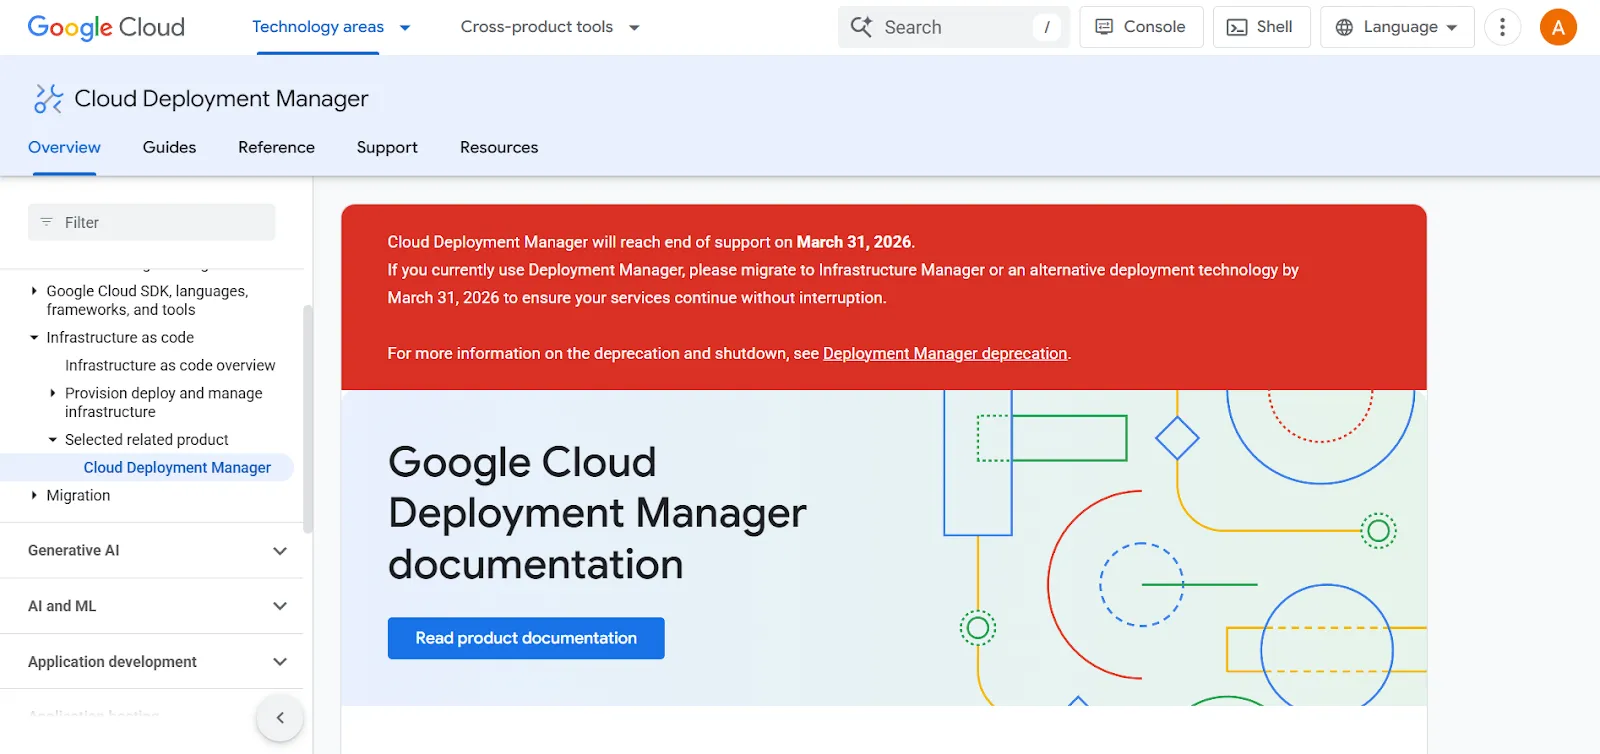
Task: Click the Google Cloud logo
Action: pyautogui.click(x=106, y=27)
